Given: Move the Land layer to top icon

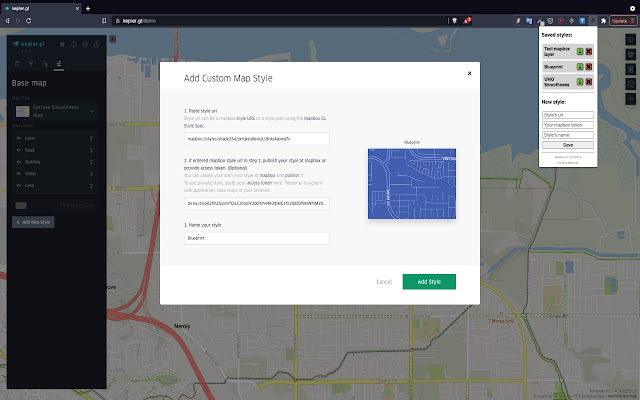Looking at the screenshot, I should click(x=91, y=186).
